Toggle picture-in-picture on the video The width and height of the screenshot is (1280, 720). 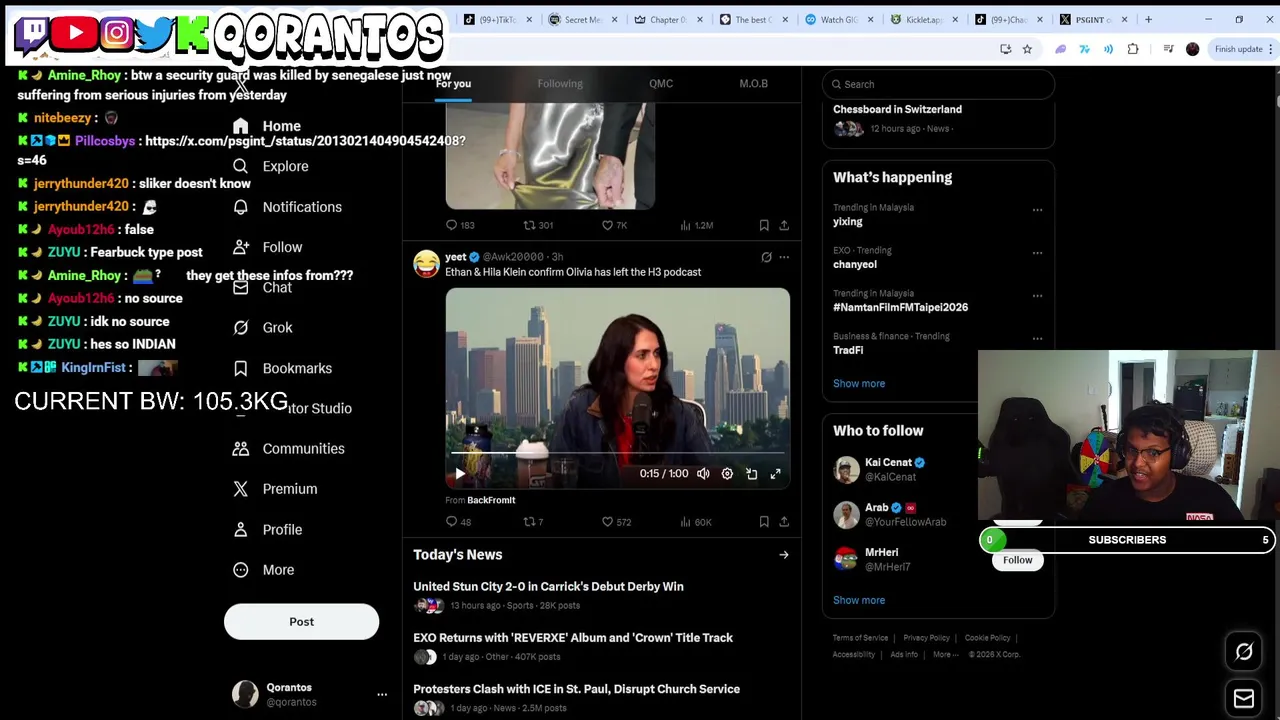click(x=751, y=474)
